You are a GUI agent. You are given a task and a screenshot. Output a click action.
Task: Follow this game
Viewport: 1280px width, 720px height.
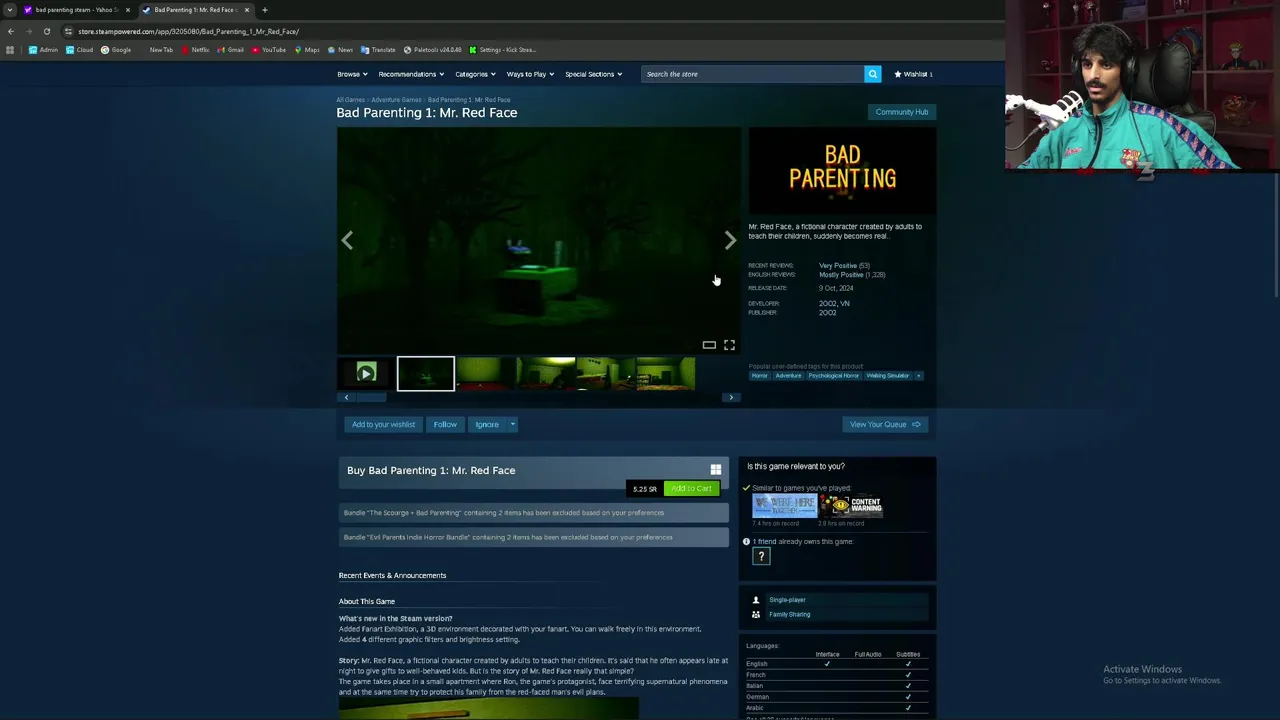tap(445, 424)
